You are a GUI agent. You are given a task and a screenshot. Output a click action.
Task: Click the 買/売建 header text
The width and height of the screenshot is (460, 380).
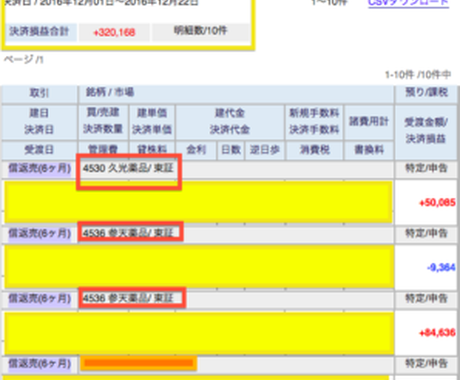[x=103, y=112]
